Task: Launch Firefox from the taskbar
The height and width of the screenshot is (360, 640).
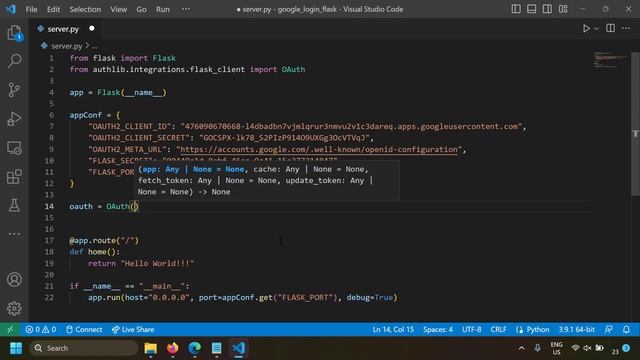Action: [173, 348]
